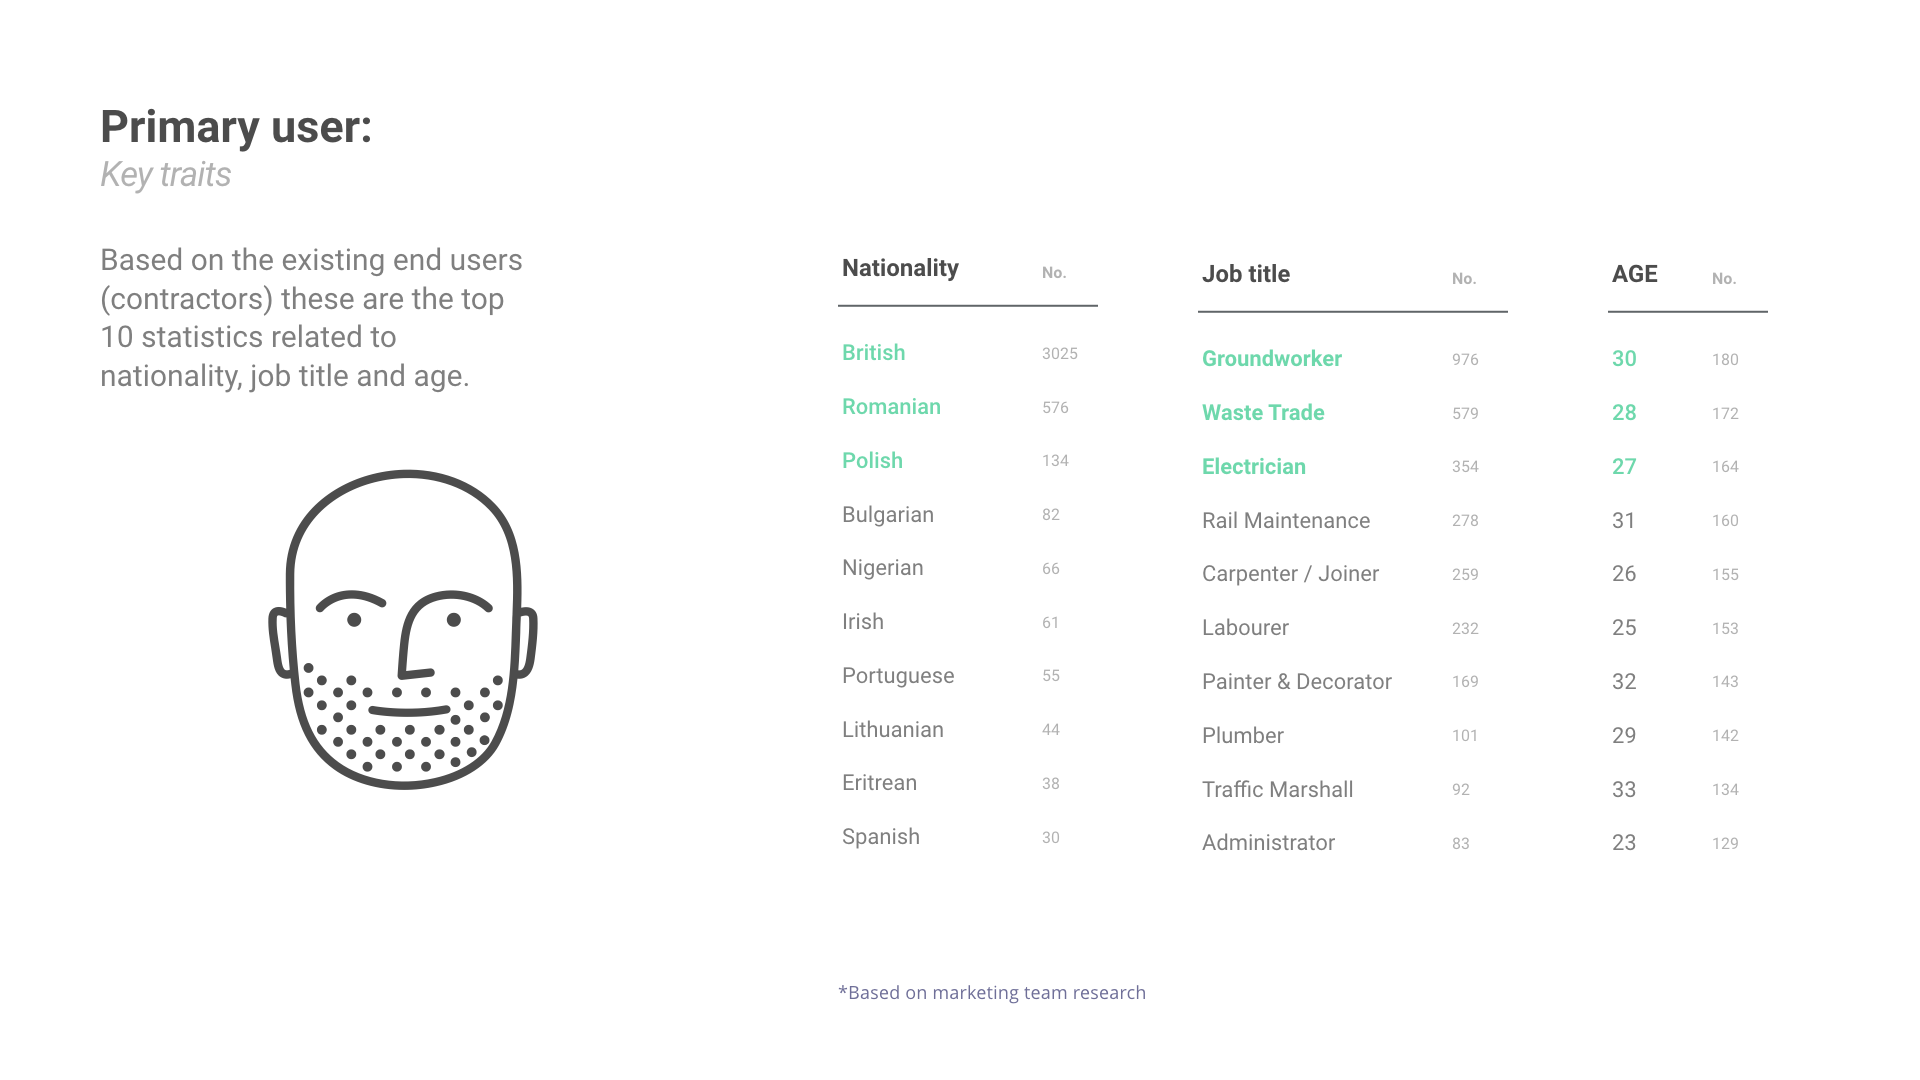Click the Waste Trade job title

click(x=1263, y=413)
